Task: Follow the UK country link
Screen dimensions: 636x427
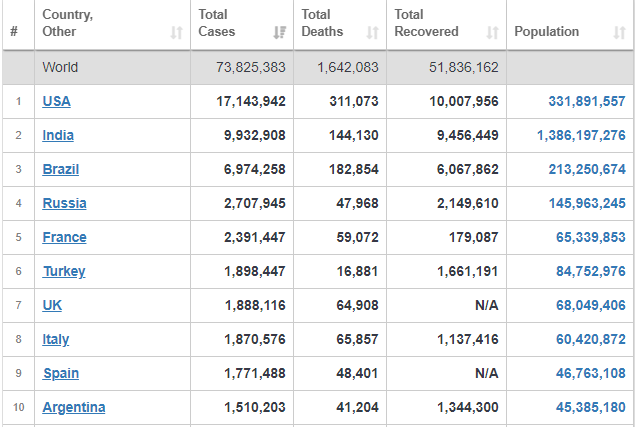Action: 52,305
